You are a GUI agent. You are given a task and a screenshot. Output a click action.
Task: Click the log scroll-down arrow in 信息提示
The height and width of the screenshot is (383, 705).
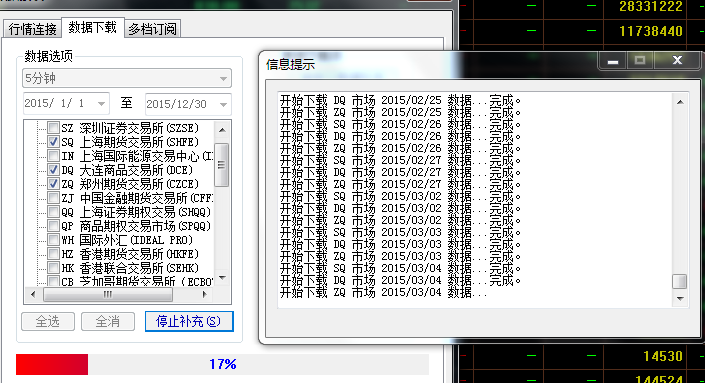tap(680, 298)
